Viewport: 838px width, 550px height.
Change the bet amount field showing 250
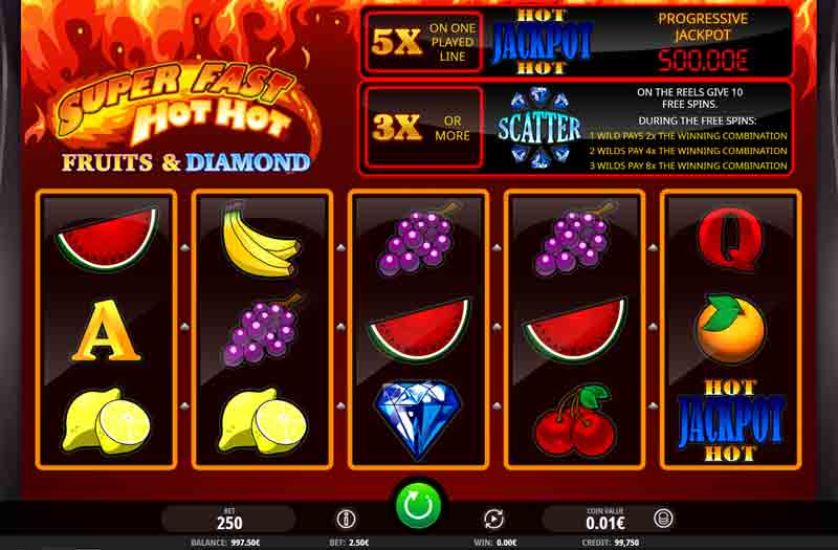click(229, 518)
